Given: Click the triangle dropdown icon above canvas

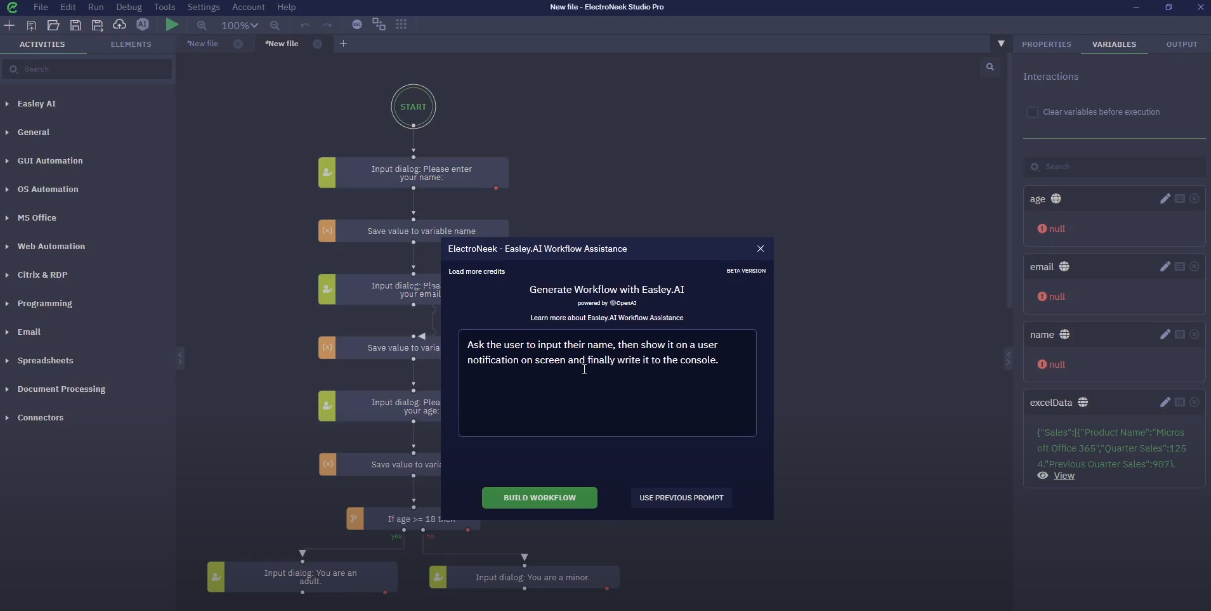Looking at the screenshot, I should [1001, 44].
